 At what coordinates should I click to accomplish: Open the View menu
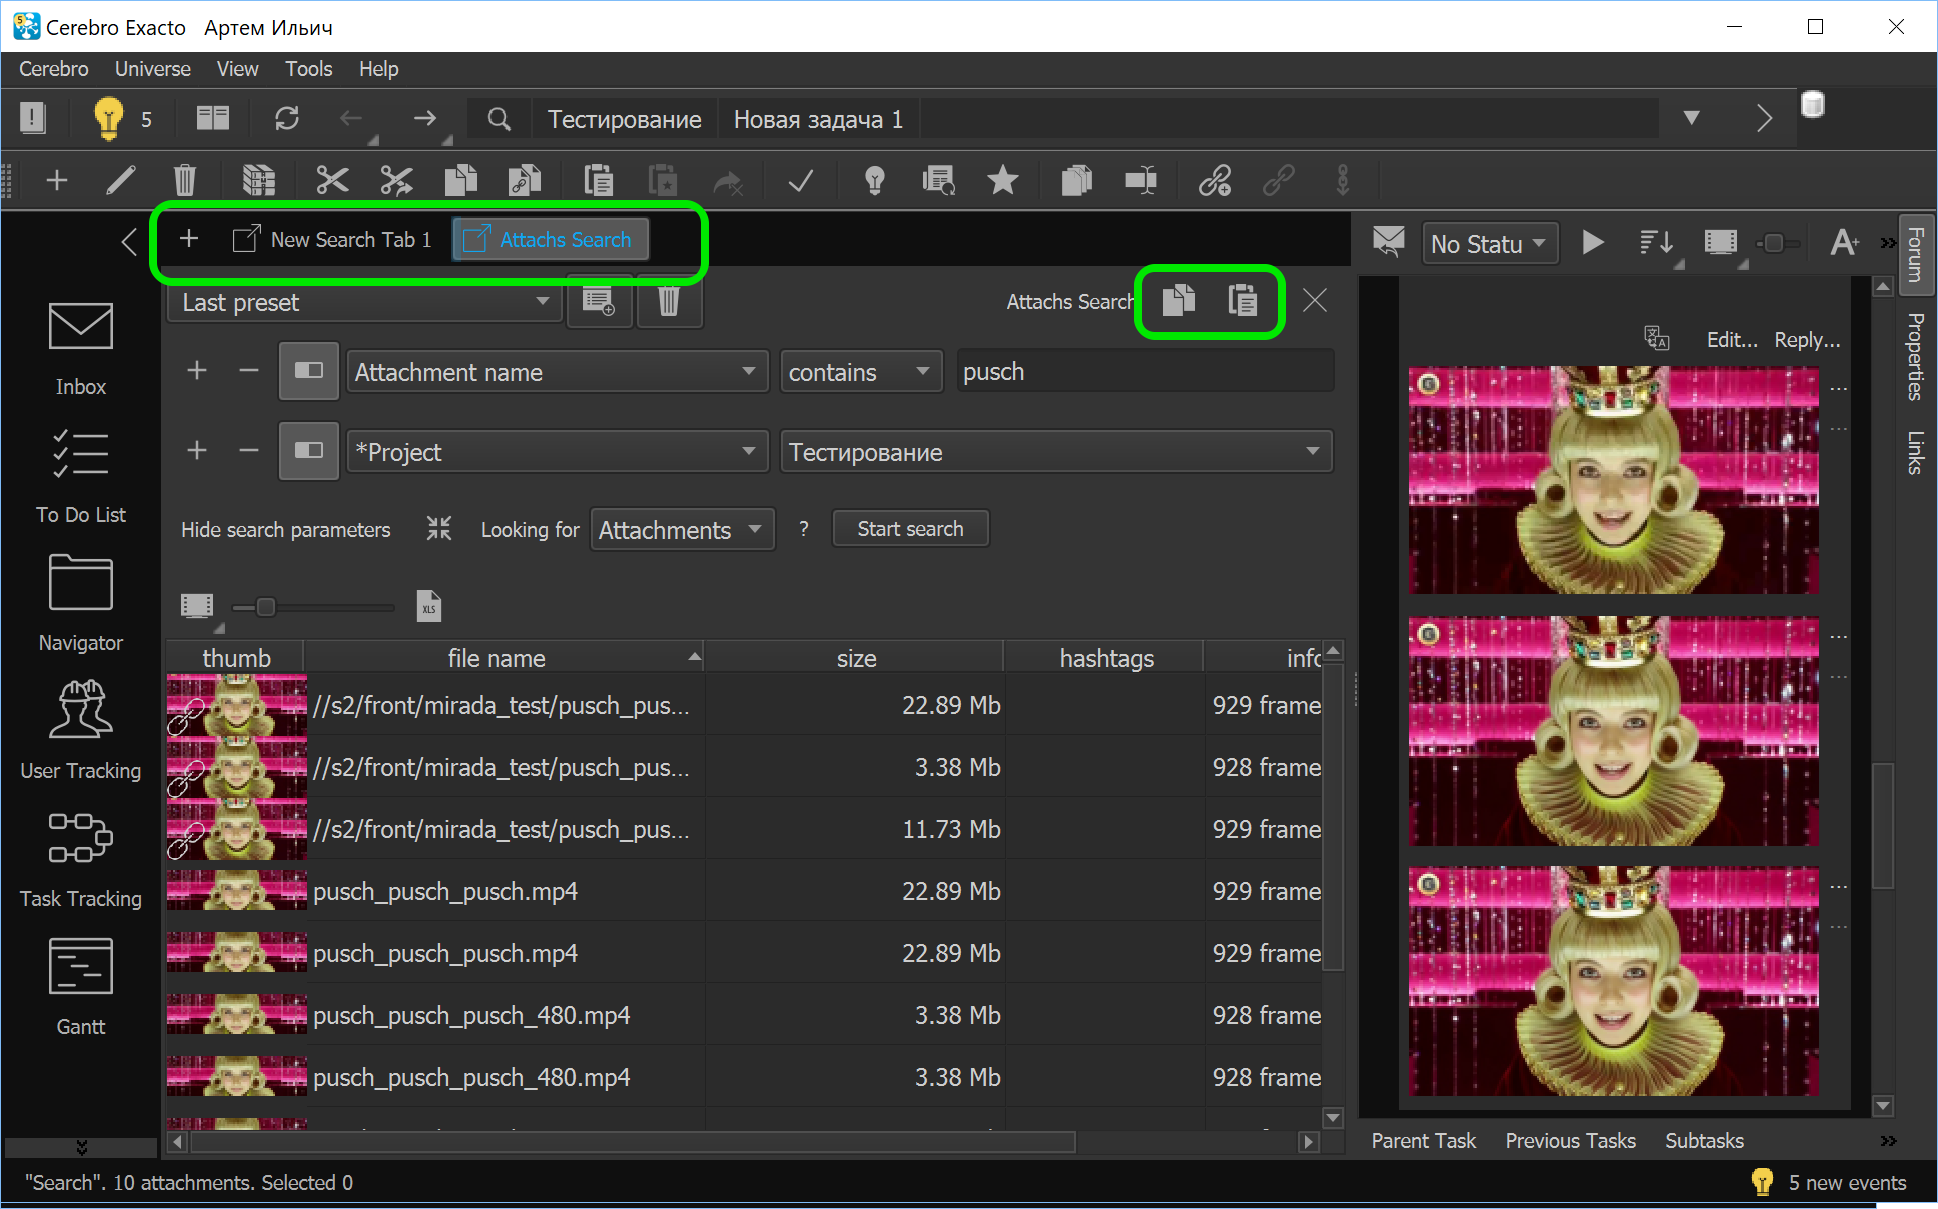pyautogui.click(x=238, y=69)
